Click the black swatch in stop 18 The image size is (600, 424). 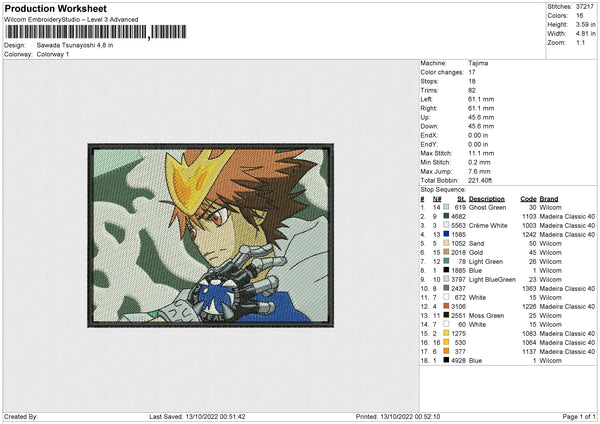[x=446, y=360]
